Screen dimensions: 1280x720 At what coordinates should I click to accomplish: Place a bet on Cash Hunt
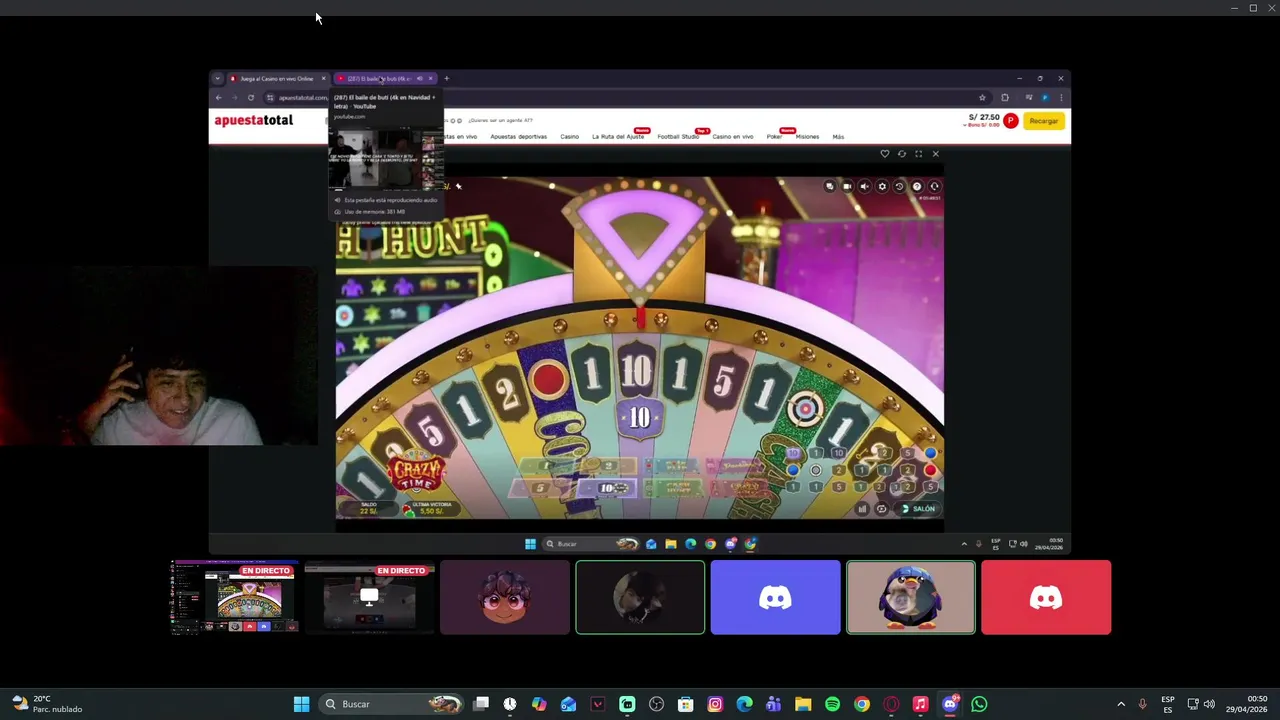673,488
